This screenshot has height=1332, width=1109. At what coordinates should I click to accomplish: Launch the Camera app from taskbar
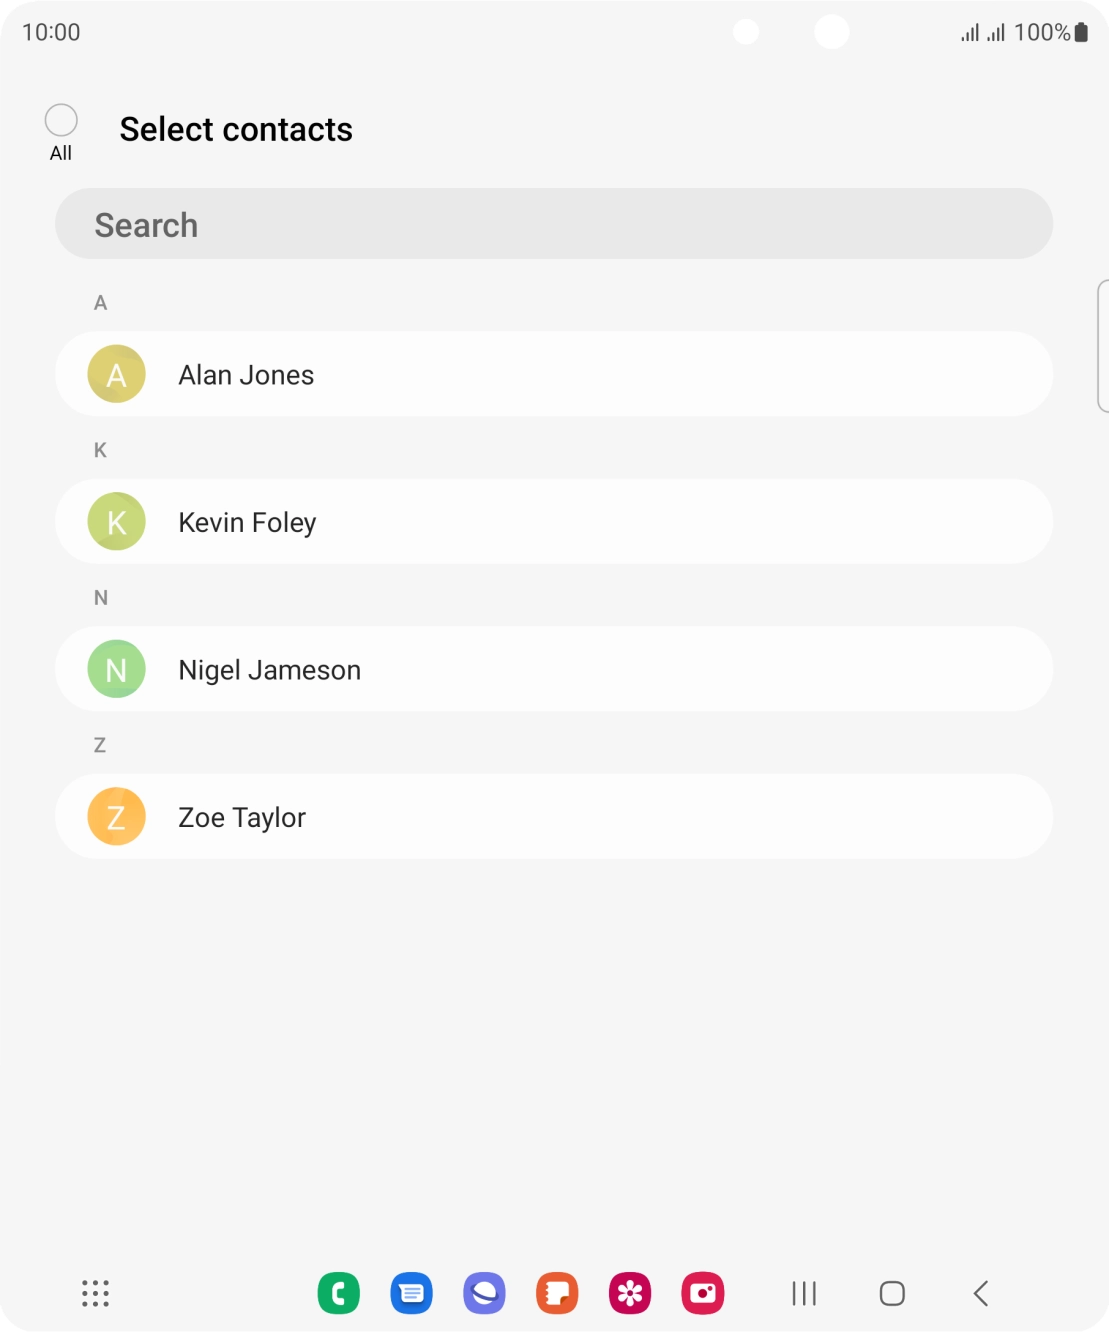tap(703, 1293)
